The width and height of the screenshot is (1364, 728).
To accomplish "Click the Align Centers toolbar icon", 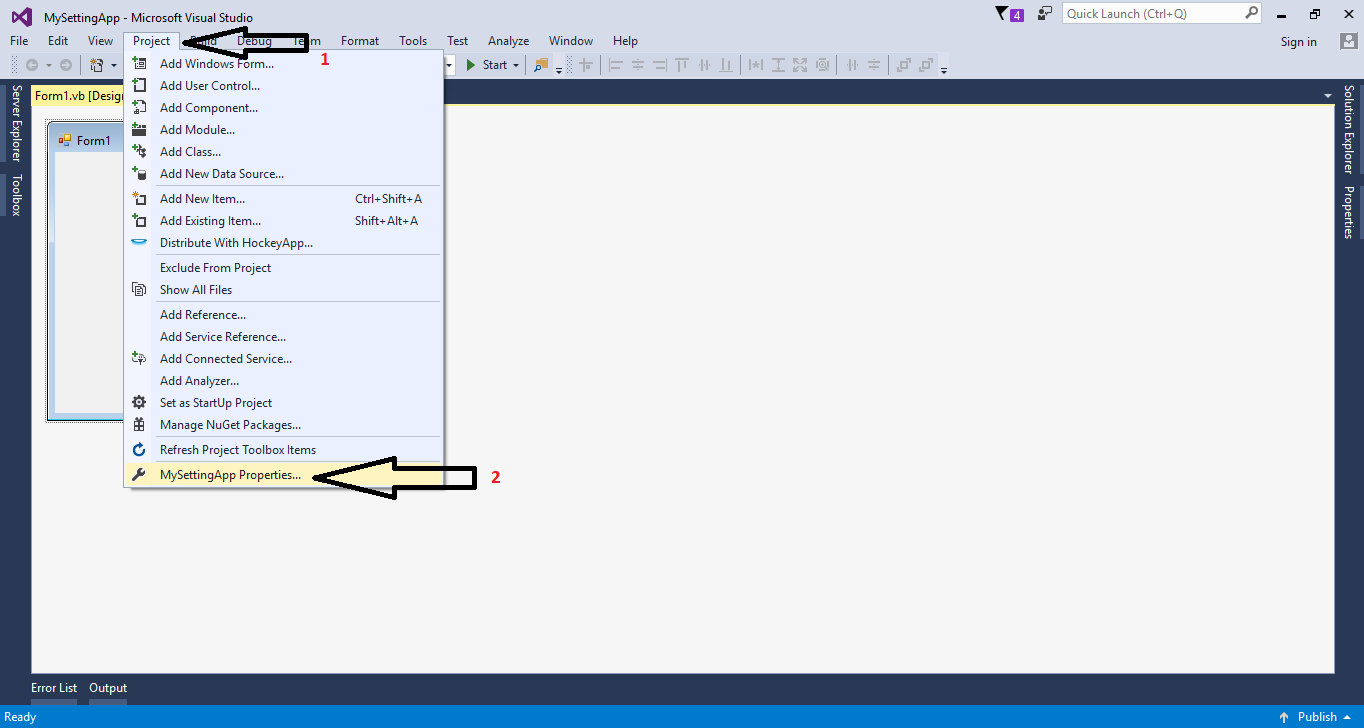I will tap(638, 65).
